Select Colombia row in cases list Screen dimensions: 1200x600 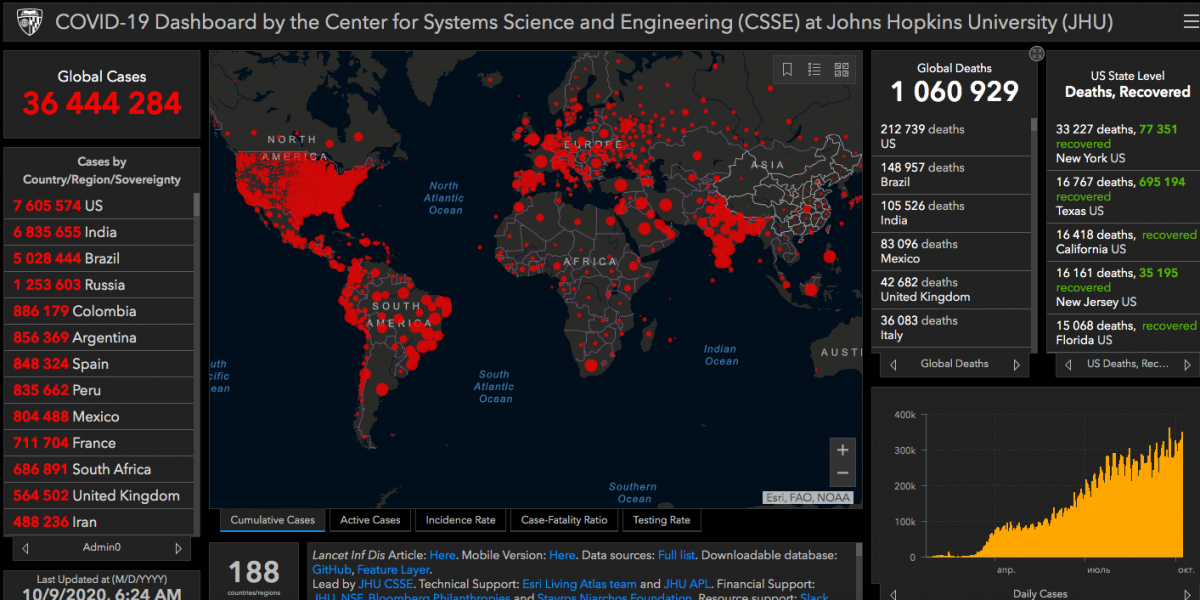(98, 311)
